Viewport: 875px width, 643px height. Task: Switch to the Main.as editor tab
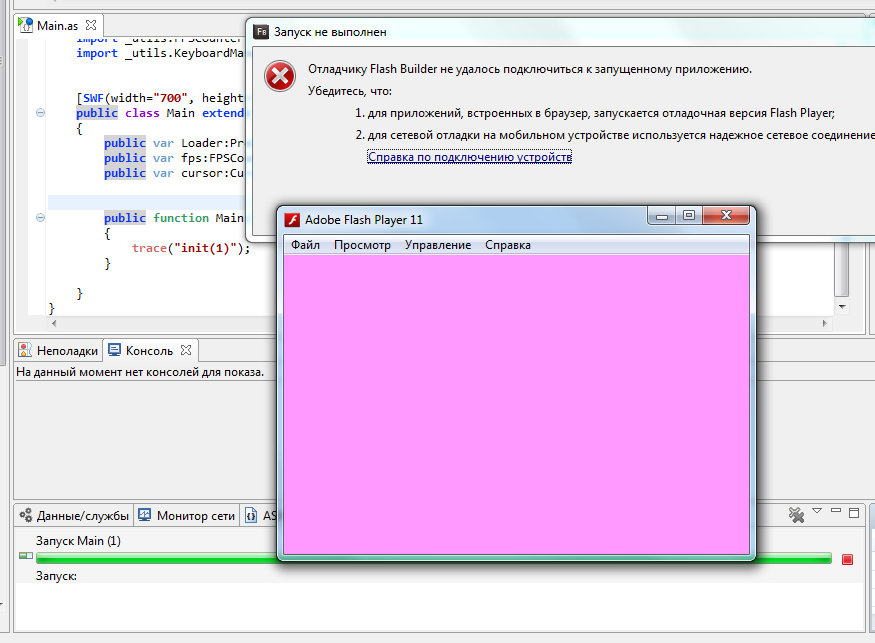point(57,26)
